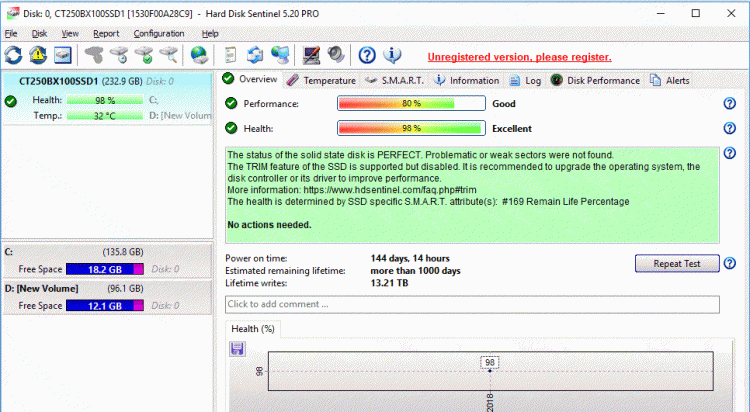Click the disk list Health 98 % bar
The height and width of the screenshot is (412, 750).
coord(105,100)
